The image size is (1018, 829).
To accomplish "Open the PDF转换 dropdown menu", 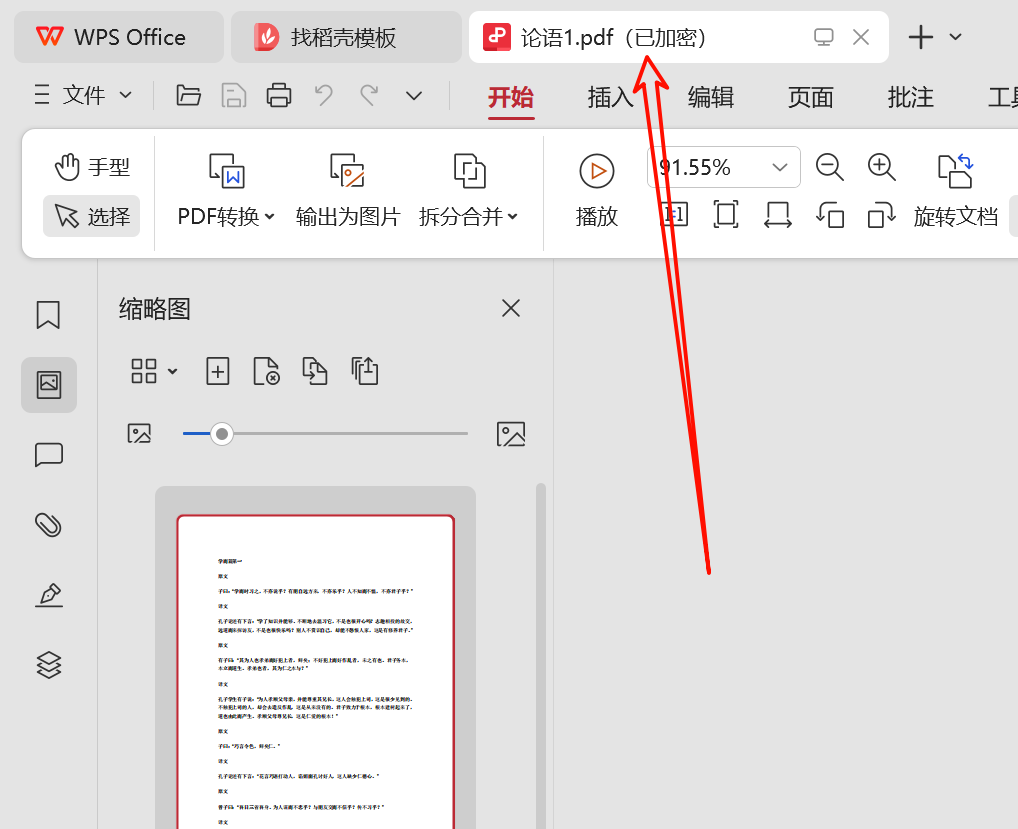I will pyautogui.click(x=226, y=216).
